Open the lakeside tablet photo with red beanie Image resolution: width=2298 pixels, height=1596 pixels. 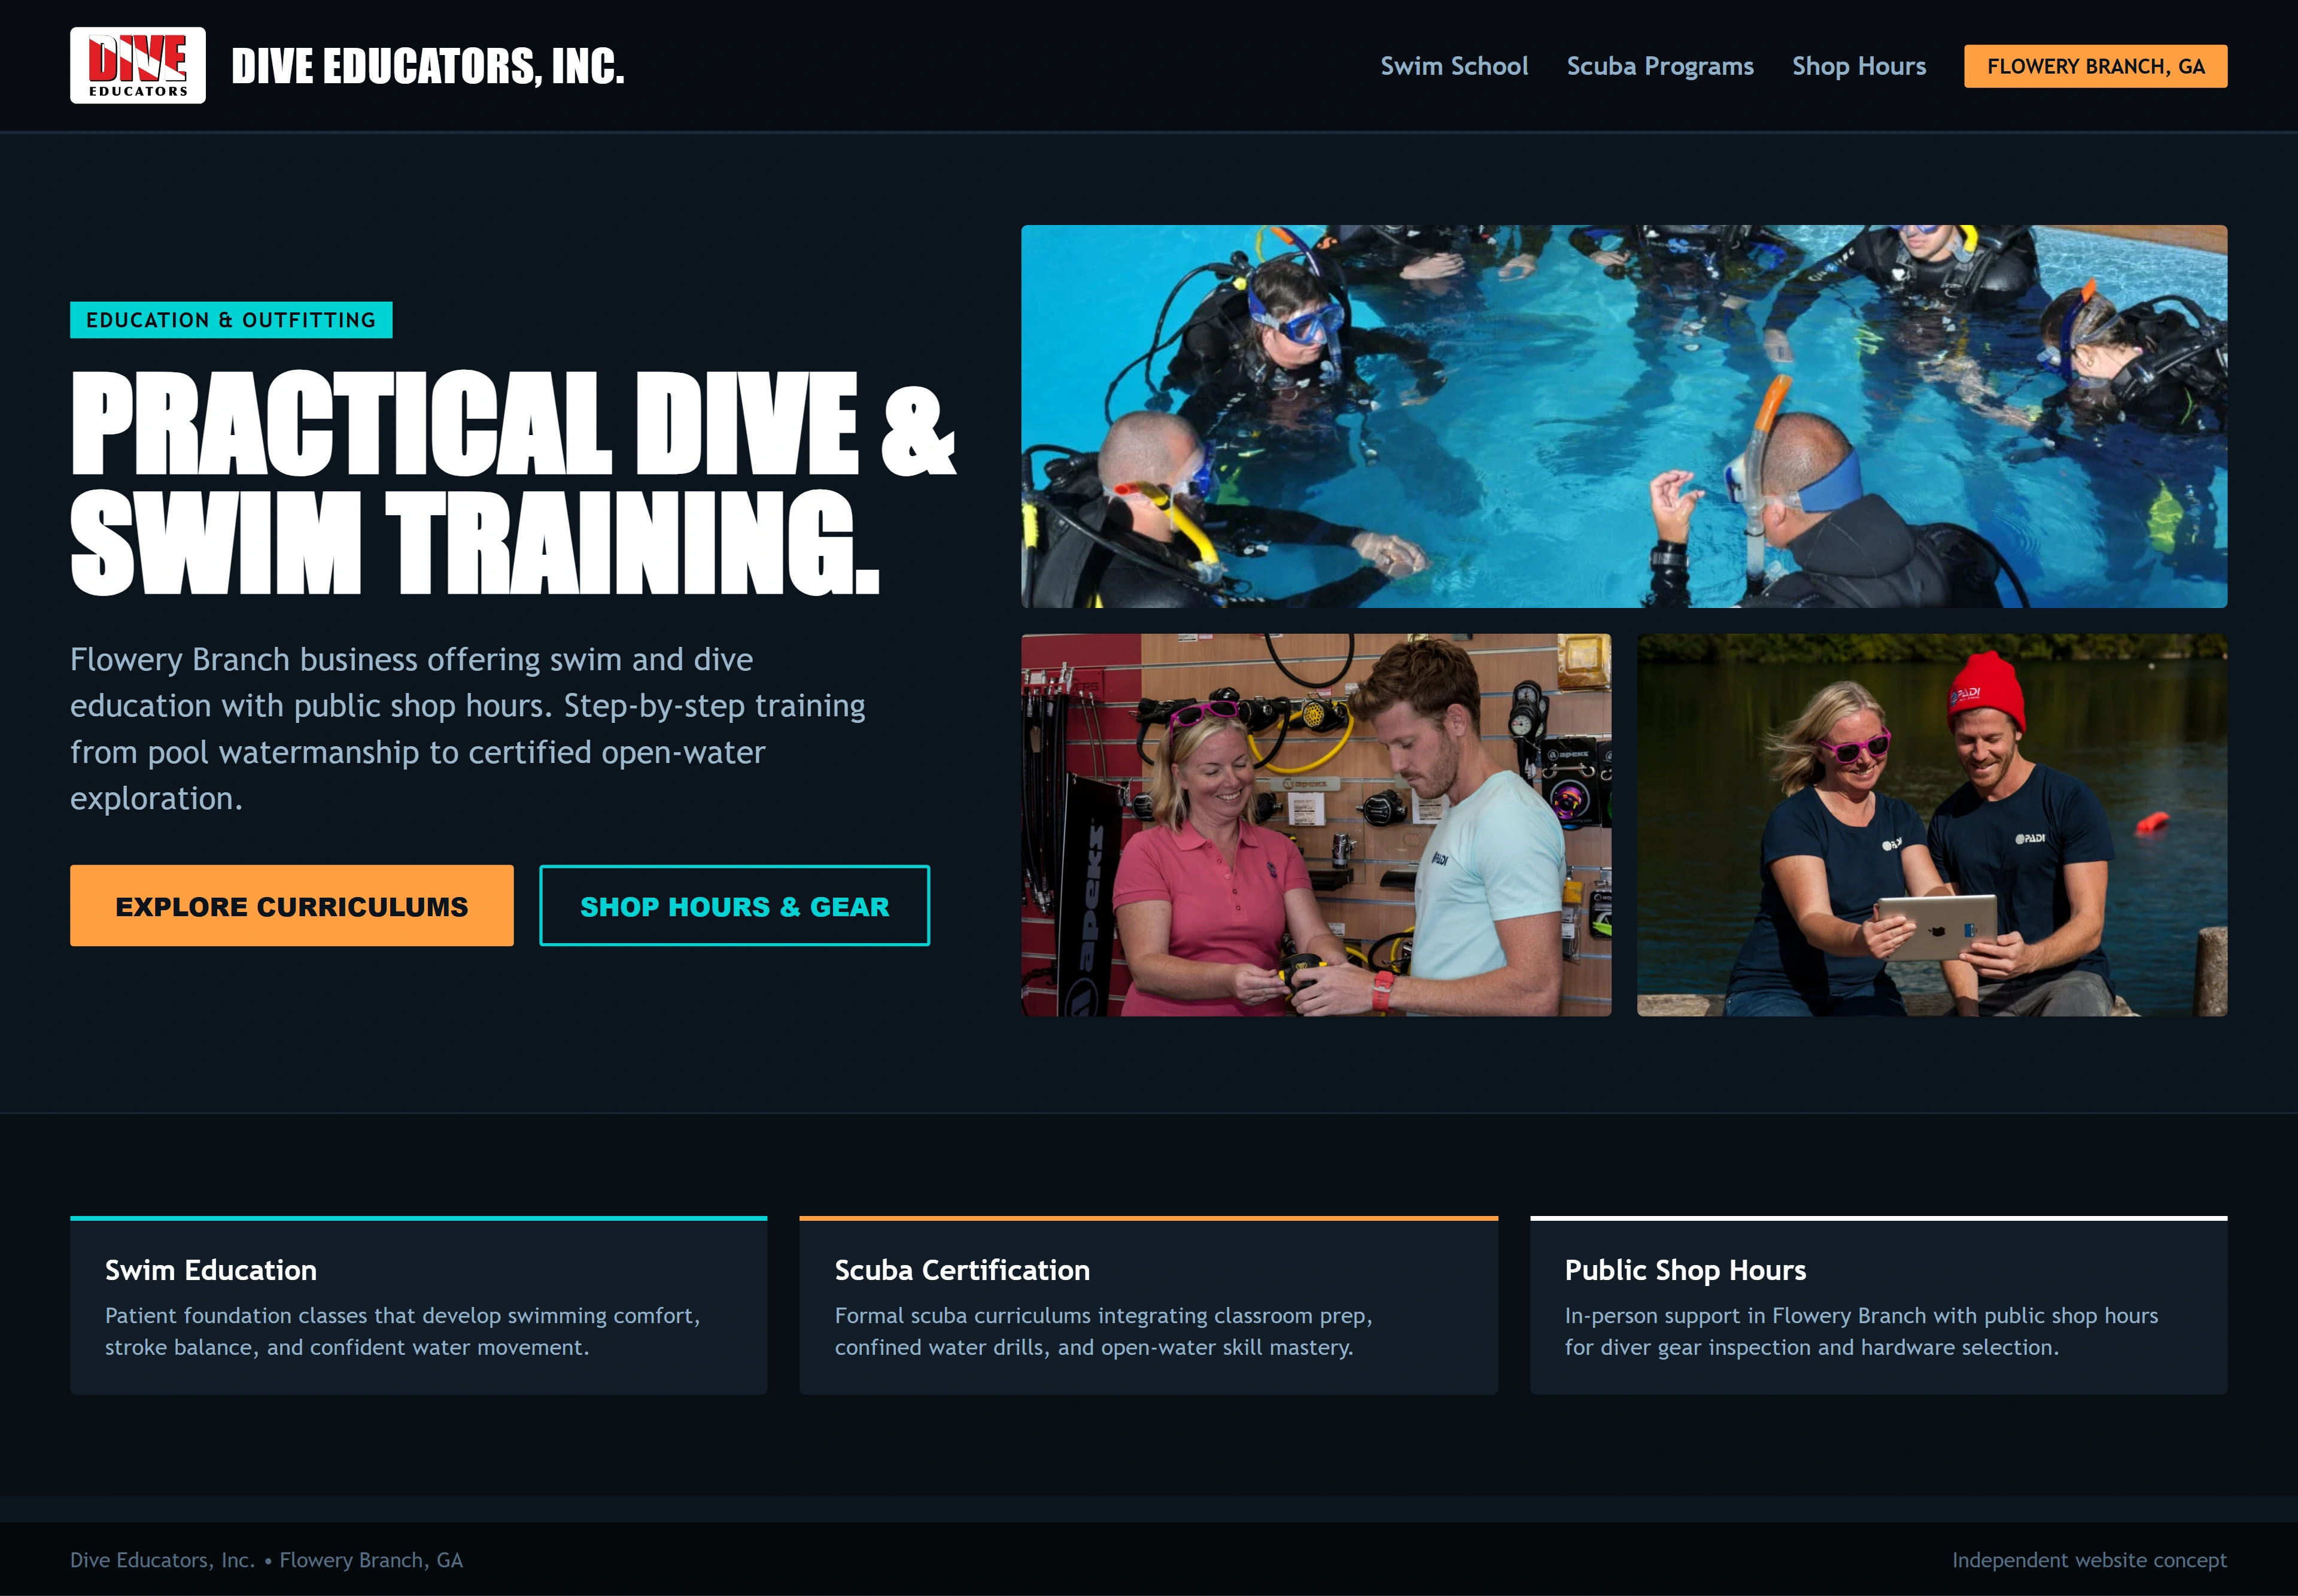pyautogui.click(x=1932, y=825)
